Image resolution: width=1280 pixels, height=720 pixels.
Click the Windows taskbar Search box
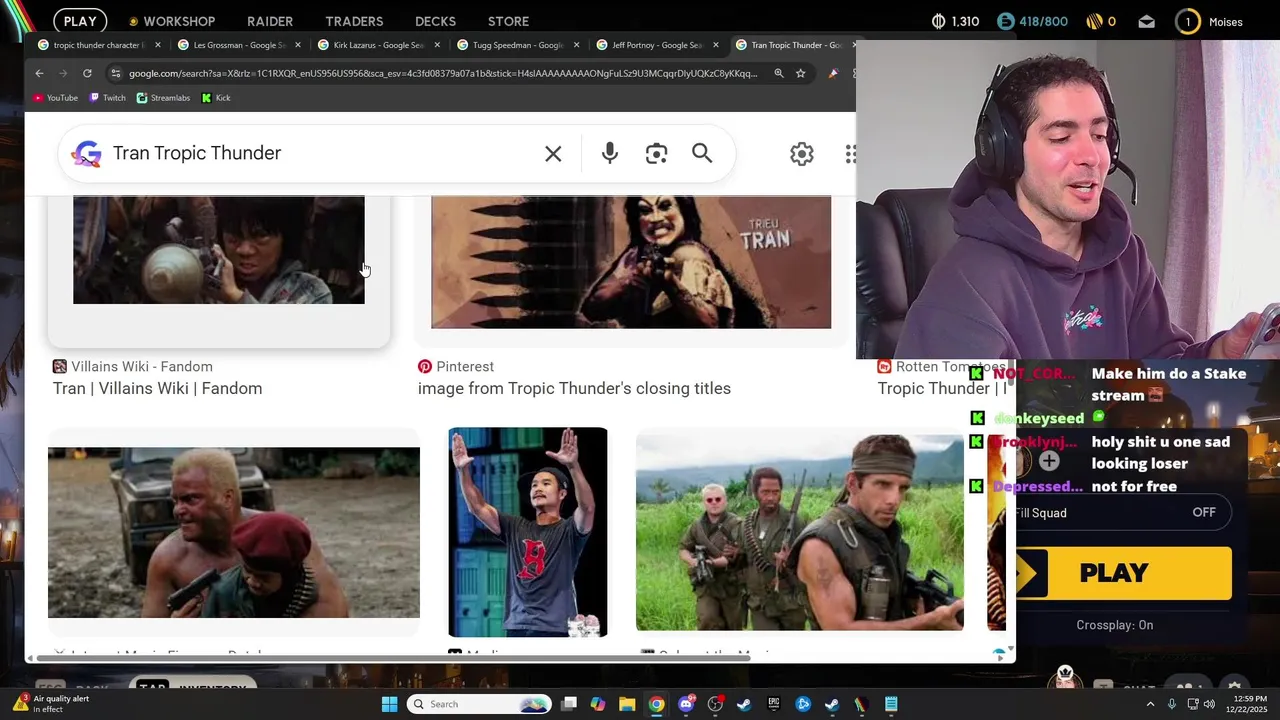point(479,704)
